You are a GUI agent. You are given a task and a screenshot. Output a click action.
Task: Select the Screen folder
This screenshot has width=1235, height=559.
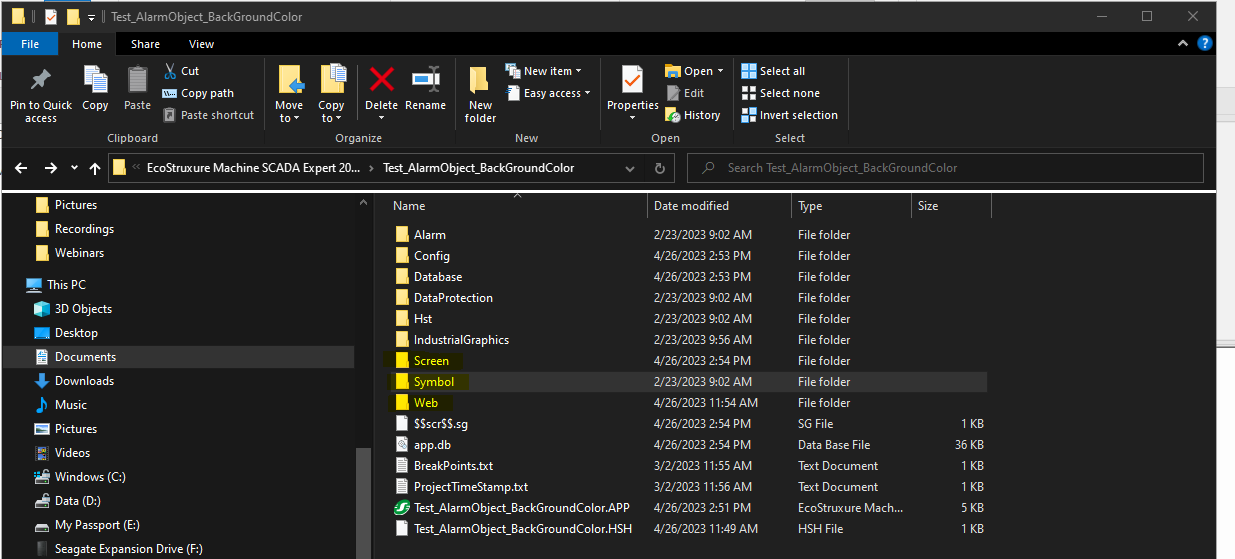point(431,361)
